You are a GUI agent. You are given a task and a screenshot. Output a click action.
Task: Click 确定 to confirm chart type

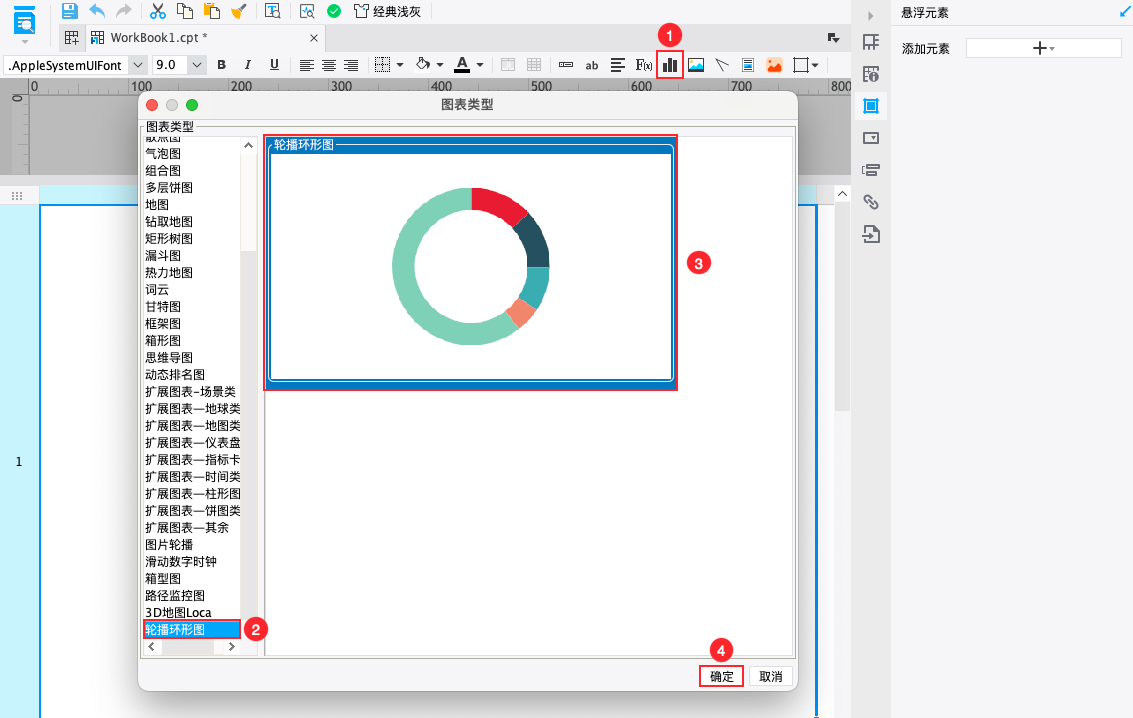click(721, 676)
